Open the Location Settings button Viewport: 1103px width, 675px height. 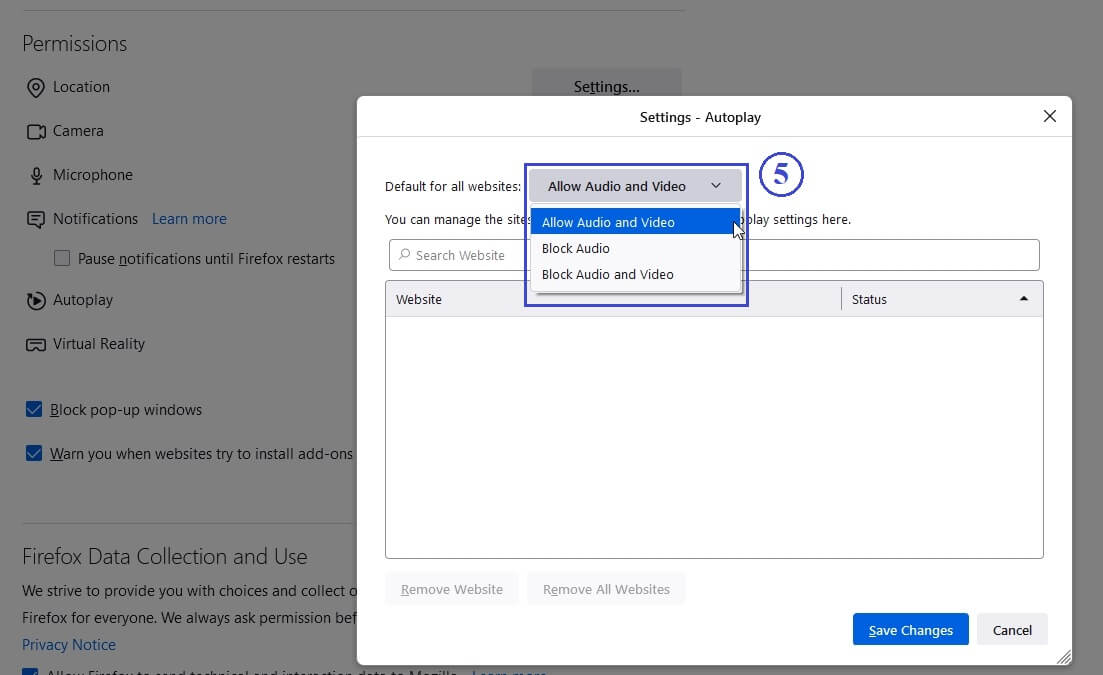point(606,83)
